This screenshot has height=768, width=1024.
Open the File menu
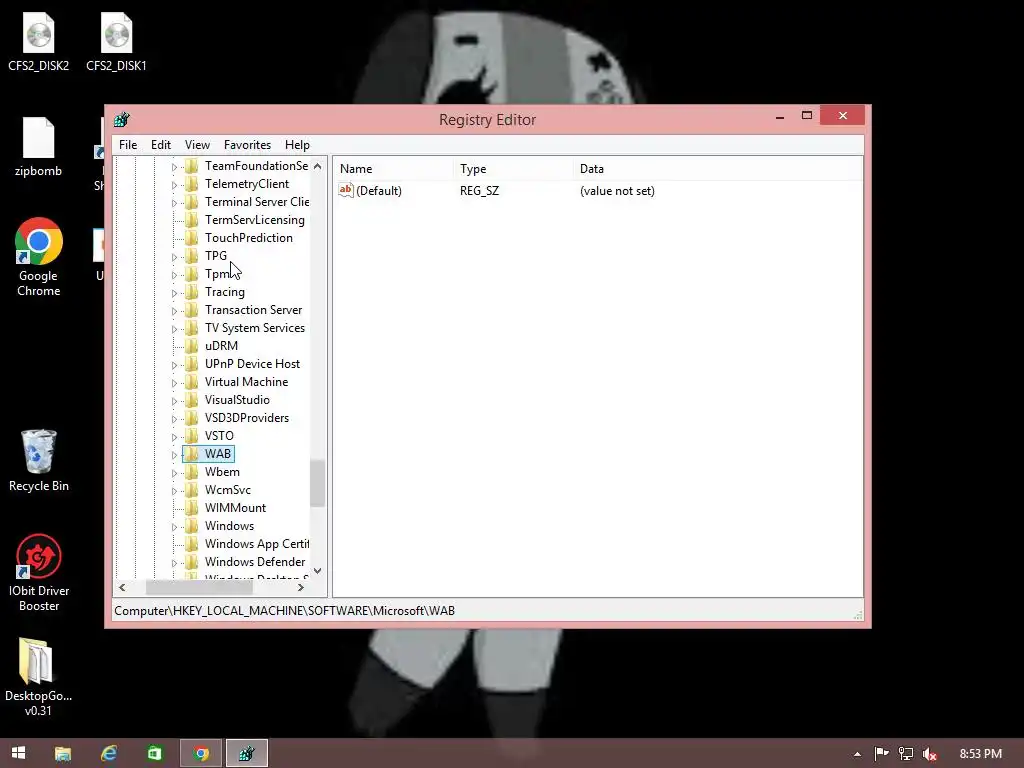(128, 145)
